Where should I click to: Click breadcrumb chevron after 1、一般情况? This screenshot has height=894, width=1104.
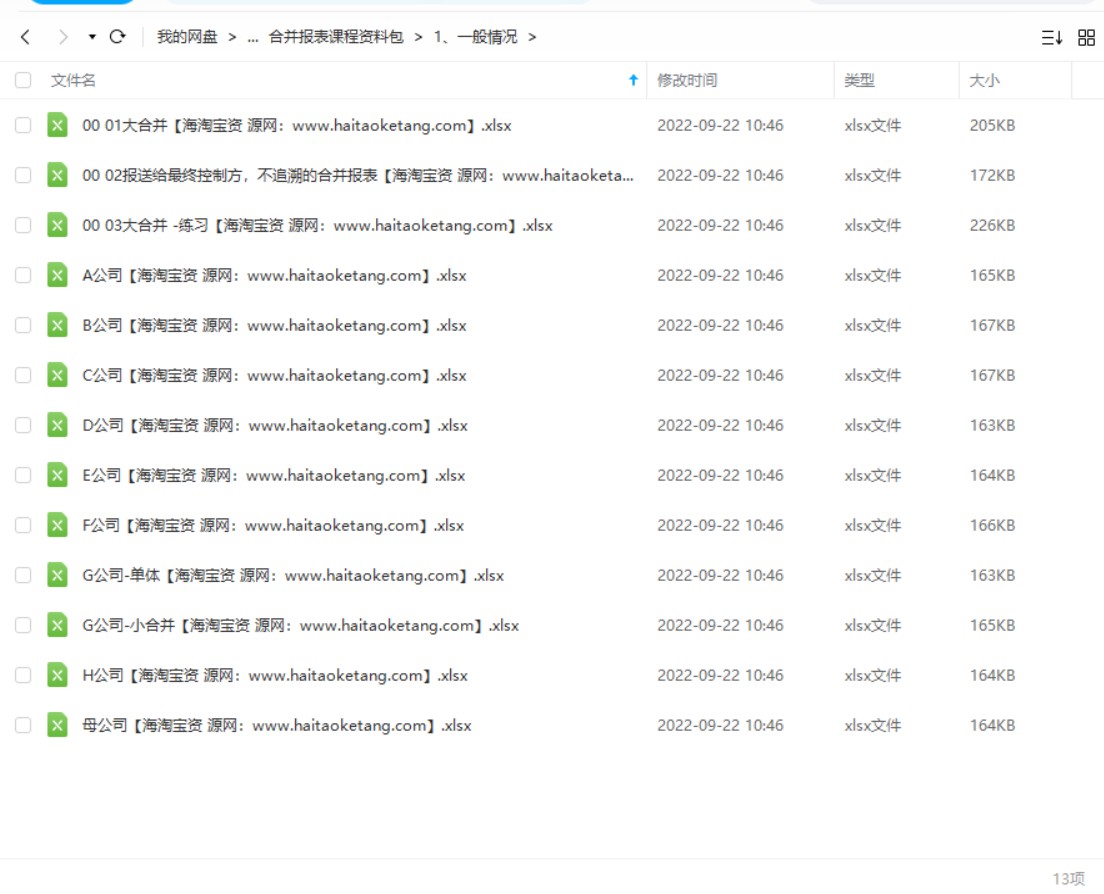(532, 37)
